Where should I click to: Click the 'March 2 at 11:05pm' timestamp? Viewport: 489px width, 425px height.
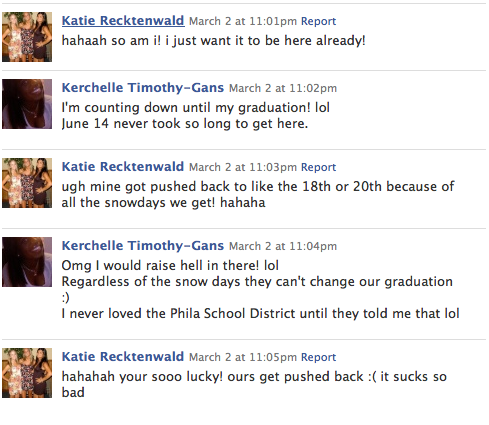click(x=243, y=357)
